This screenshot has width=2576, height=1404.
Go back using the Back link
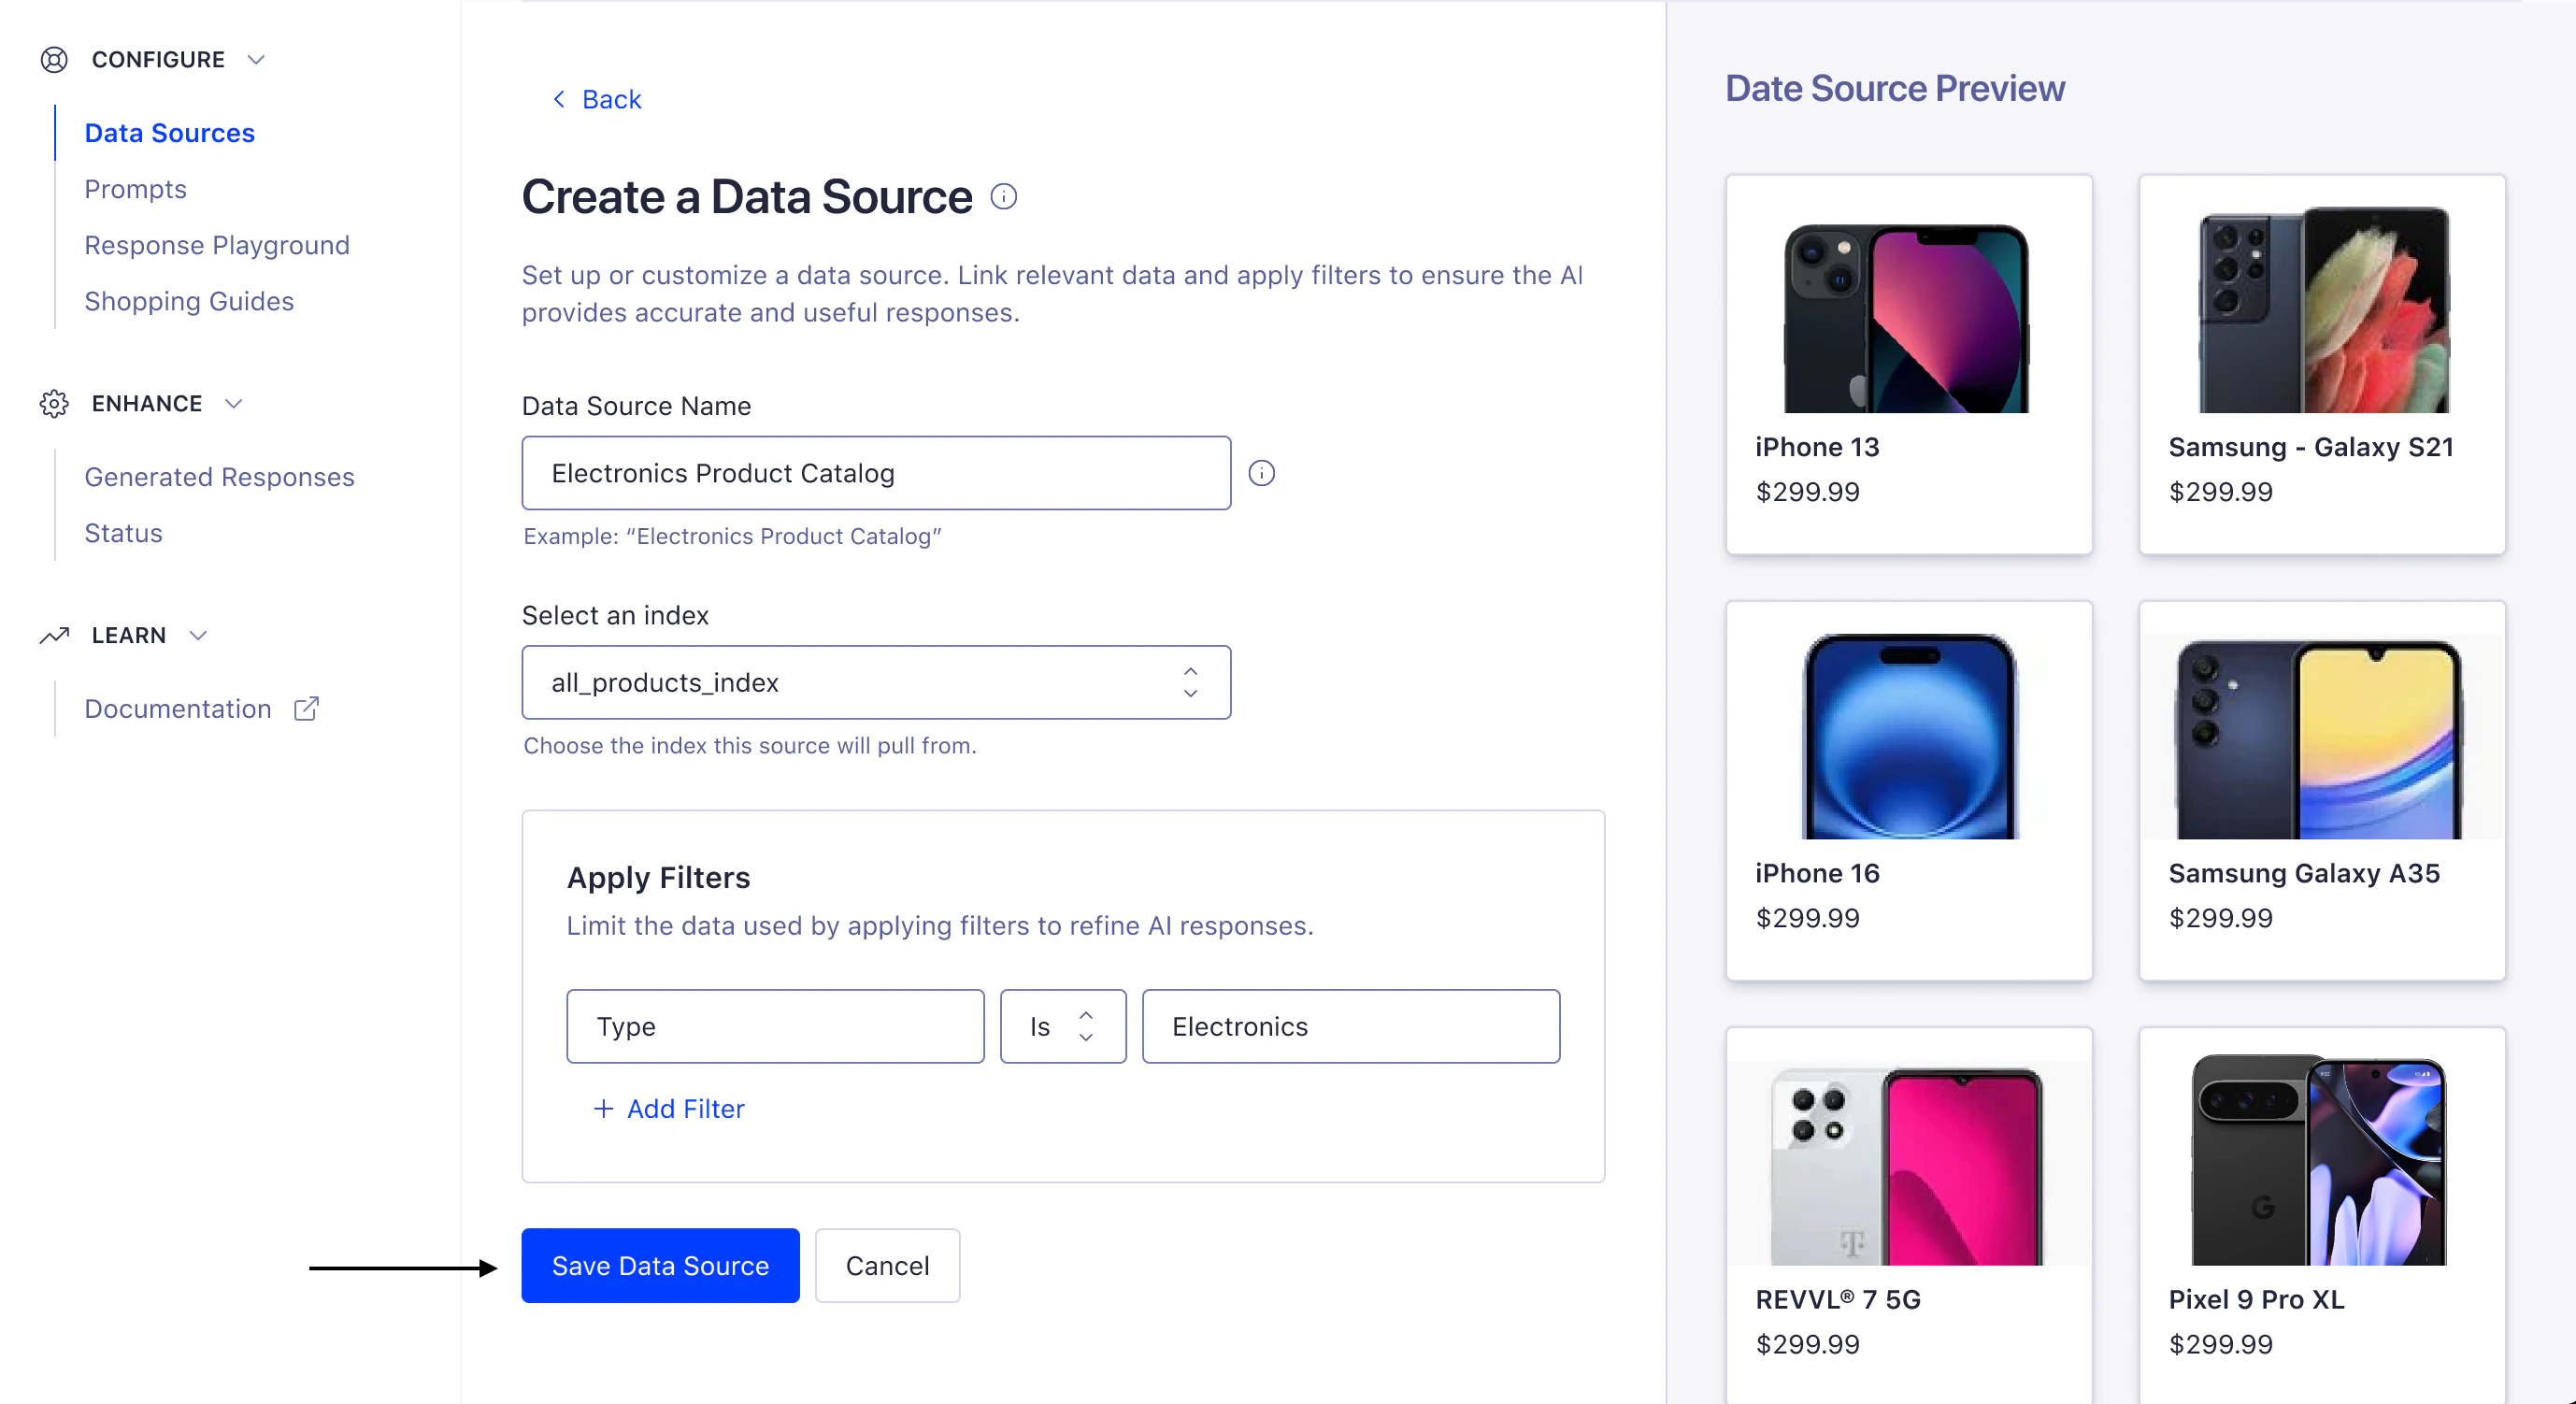click(597, 99)
